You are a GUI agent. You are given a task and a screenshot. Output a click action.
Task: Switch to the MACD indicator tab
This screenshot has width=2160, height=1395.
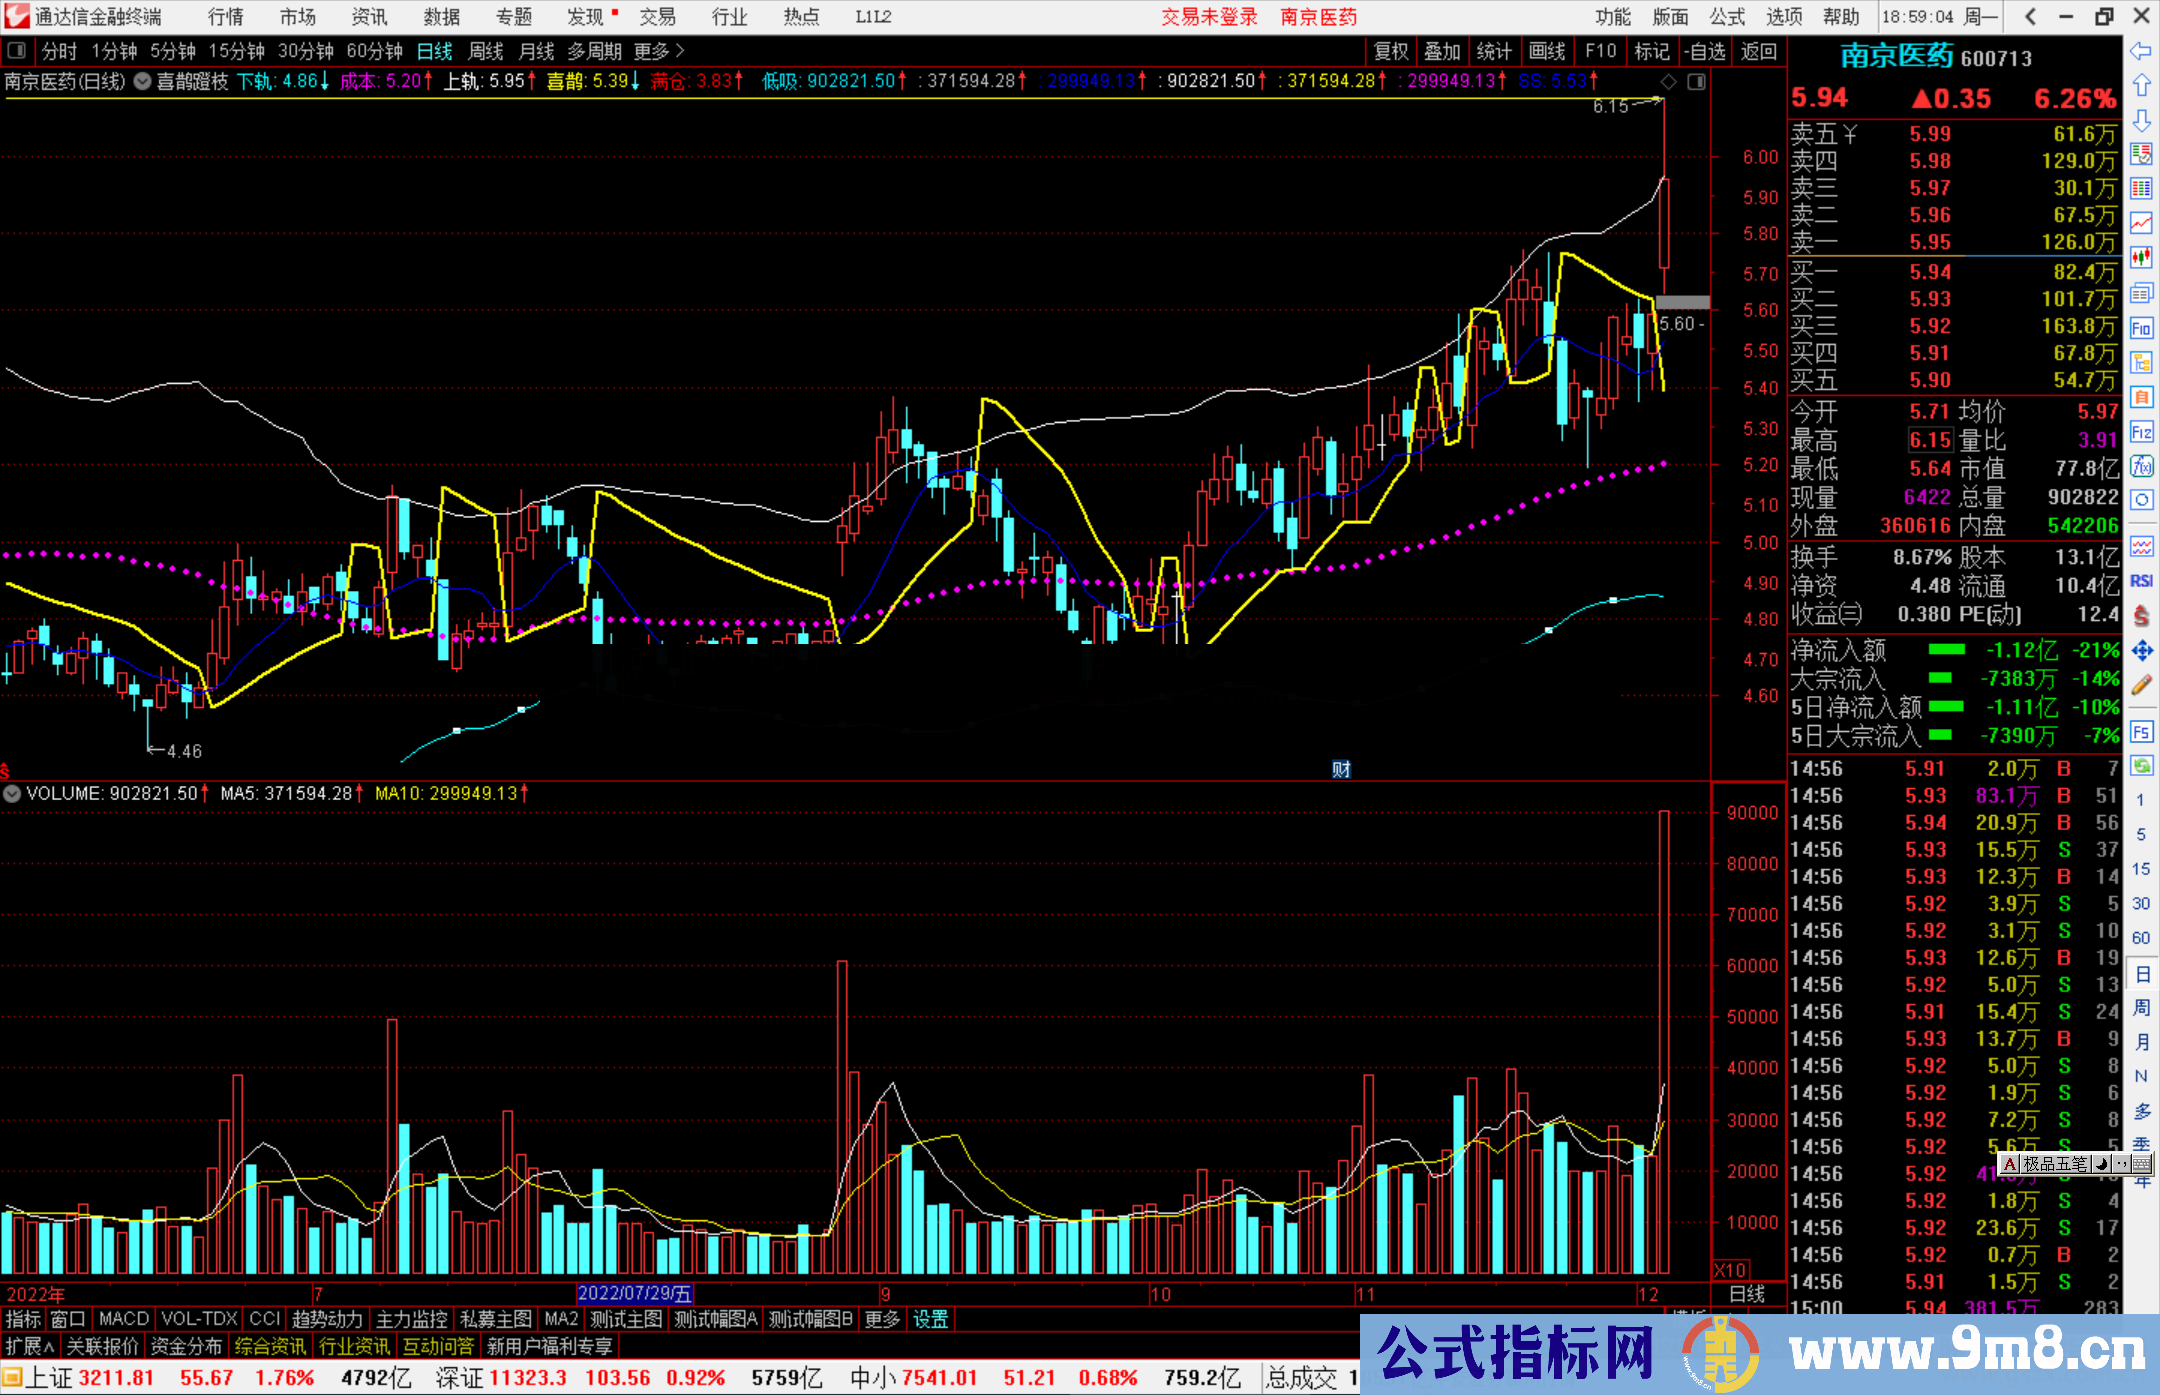point(123,1319)
